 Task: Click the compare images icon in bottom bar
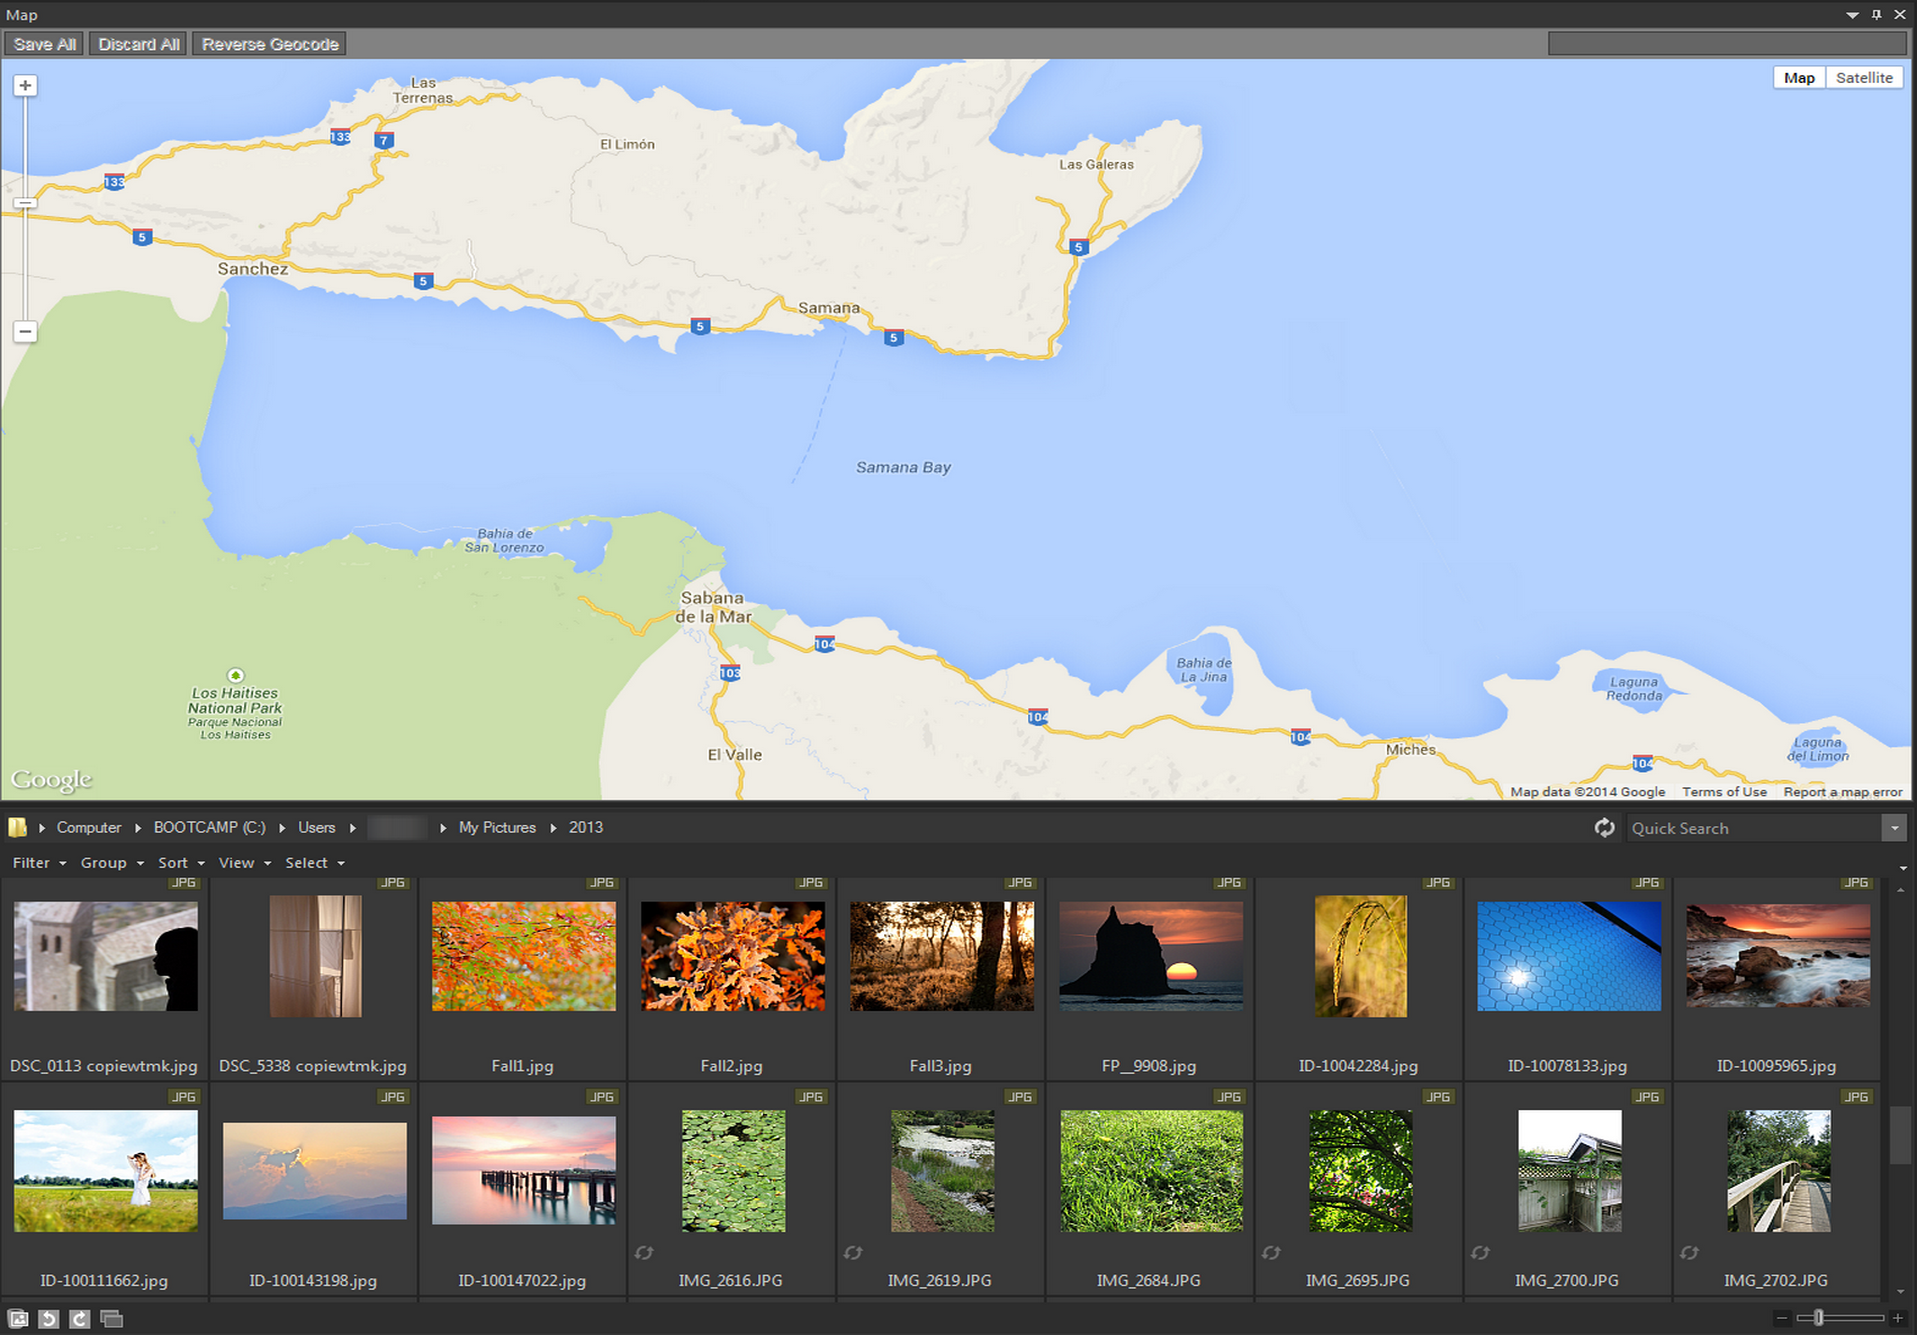click(112, 1319)
